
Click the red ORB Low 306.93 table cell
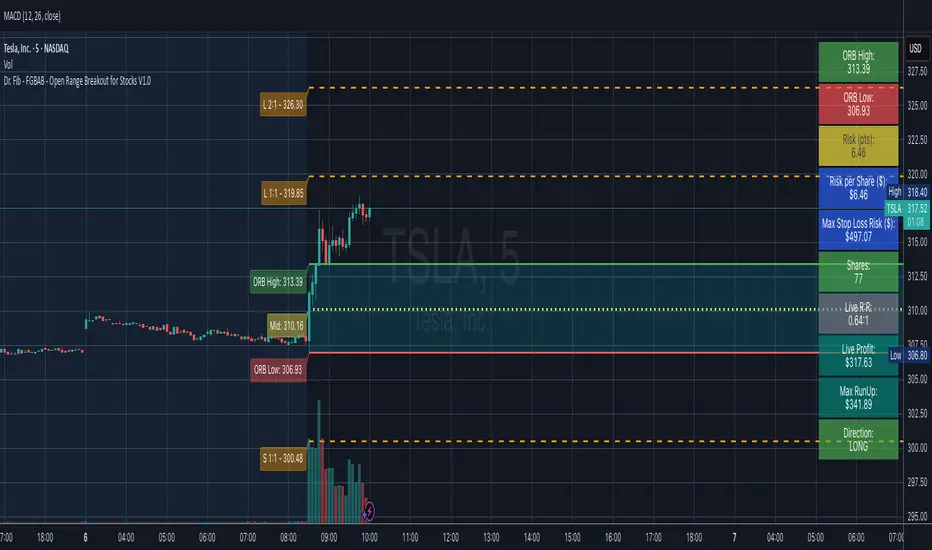click(858, 104)
